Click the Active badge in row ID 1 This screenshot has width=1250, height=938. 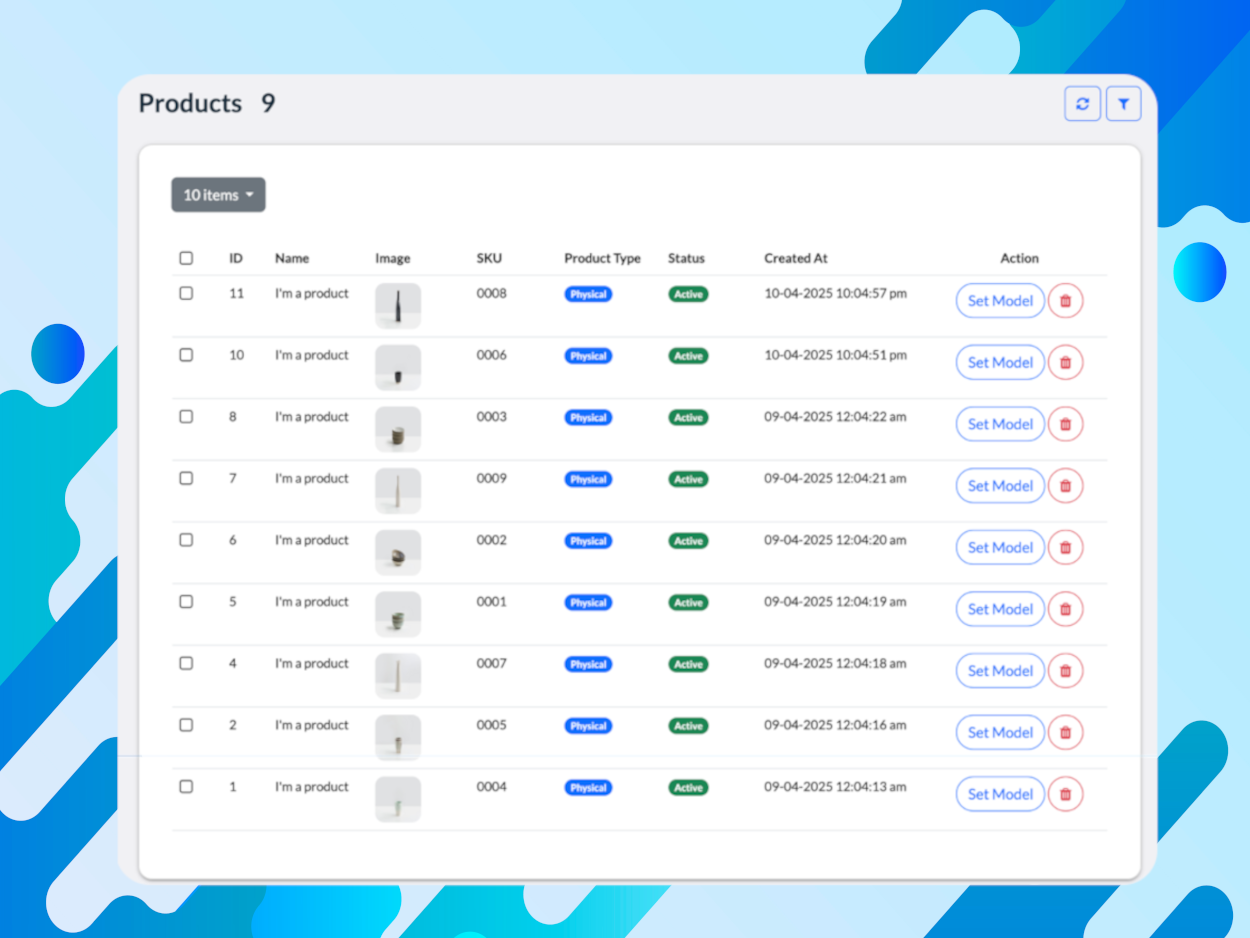click(688, 788)
